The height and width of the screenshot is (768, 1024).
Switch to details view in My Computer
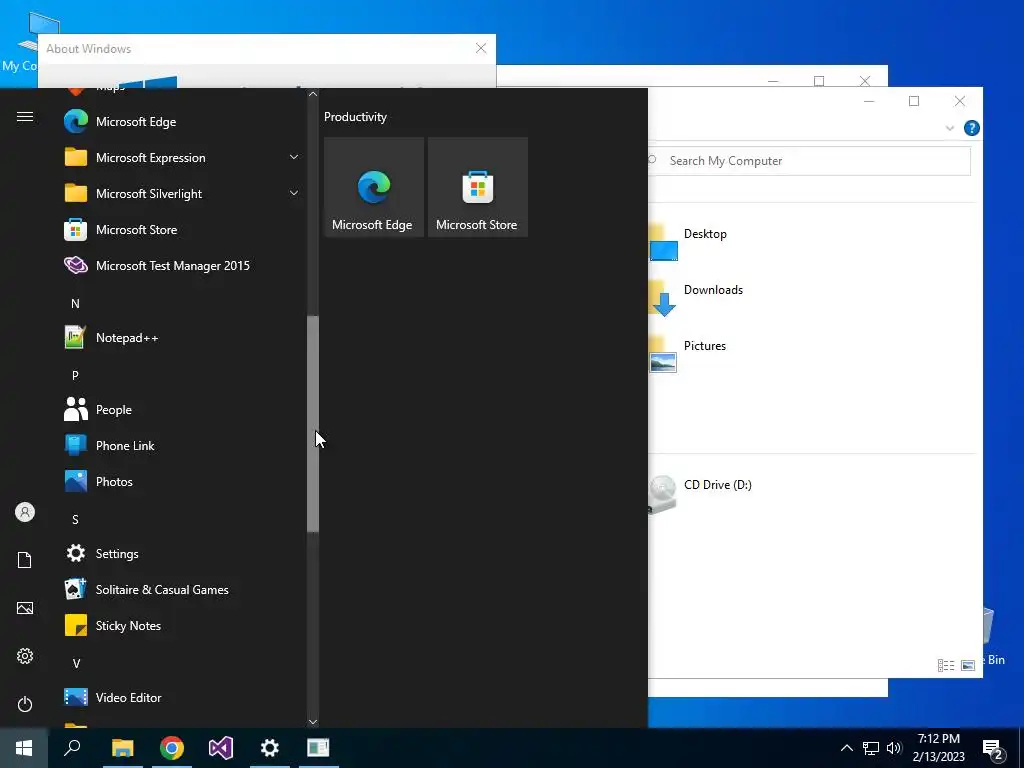(x=946, y=665)
